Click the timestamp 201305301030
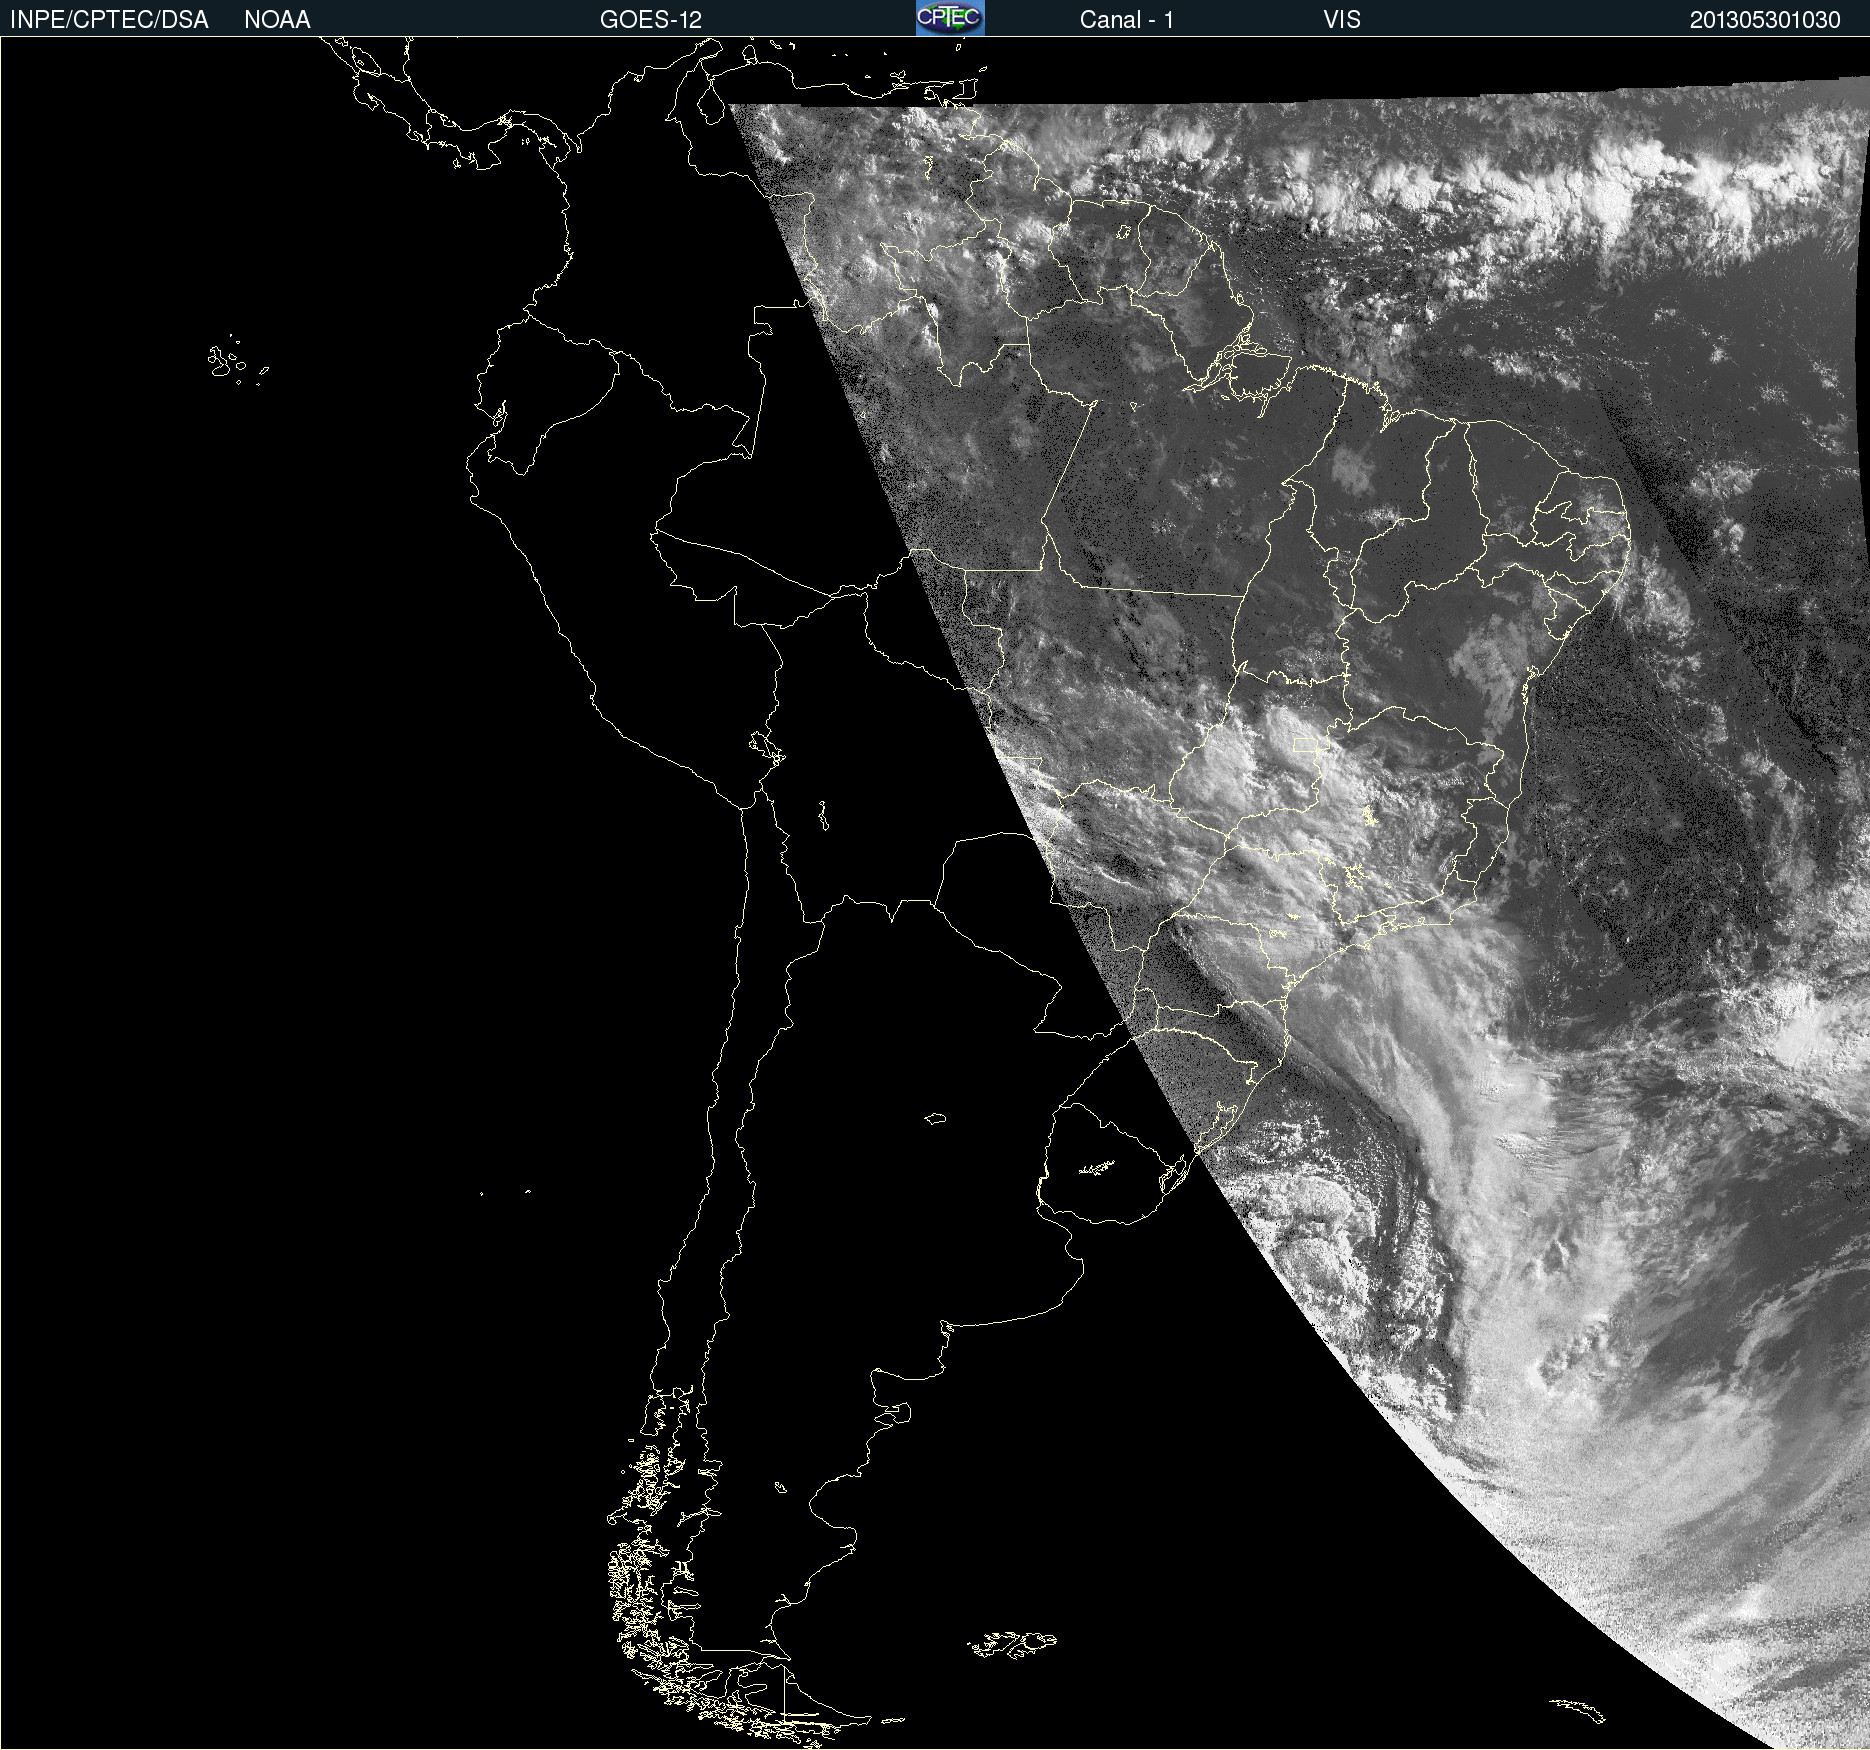 1765,20
